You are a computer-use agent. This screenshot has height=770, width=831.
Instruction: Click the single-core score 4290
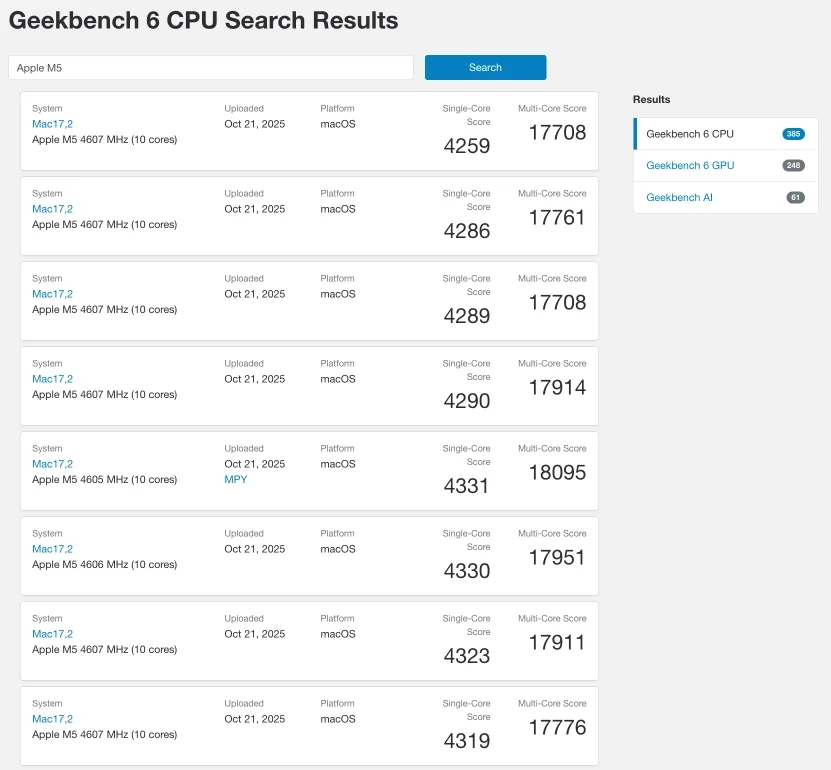pyautogui.click(x=466, y=401)
